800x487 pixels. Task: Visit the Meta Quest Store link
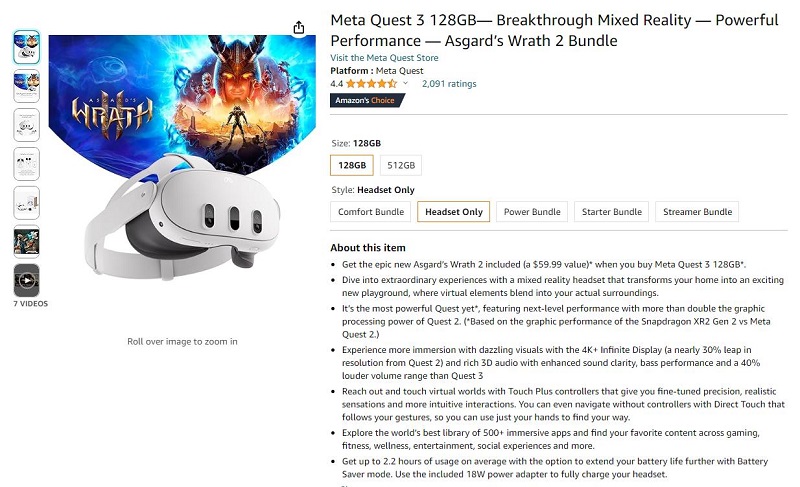[x=384, y=58]
